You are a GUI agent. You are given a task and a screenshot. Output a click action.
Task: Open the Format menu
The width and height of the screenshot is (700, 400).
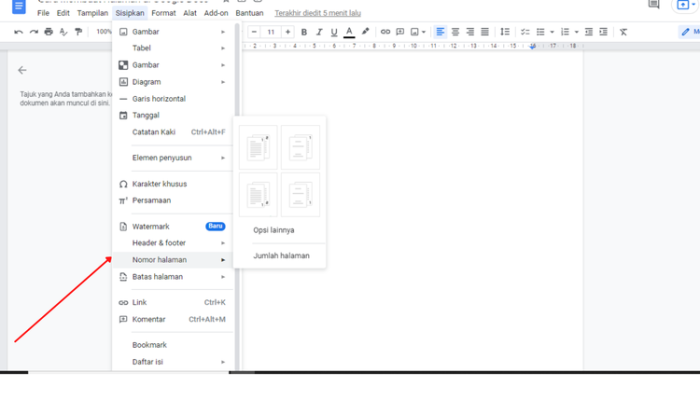point(163,13)
